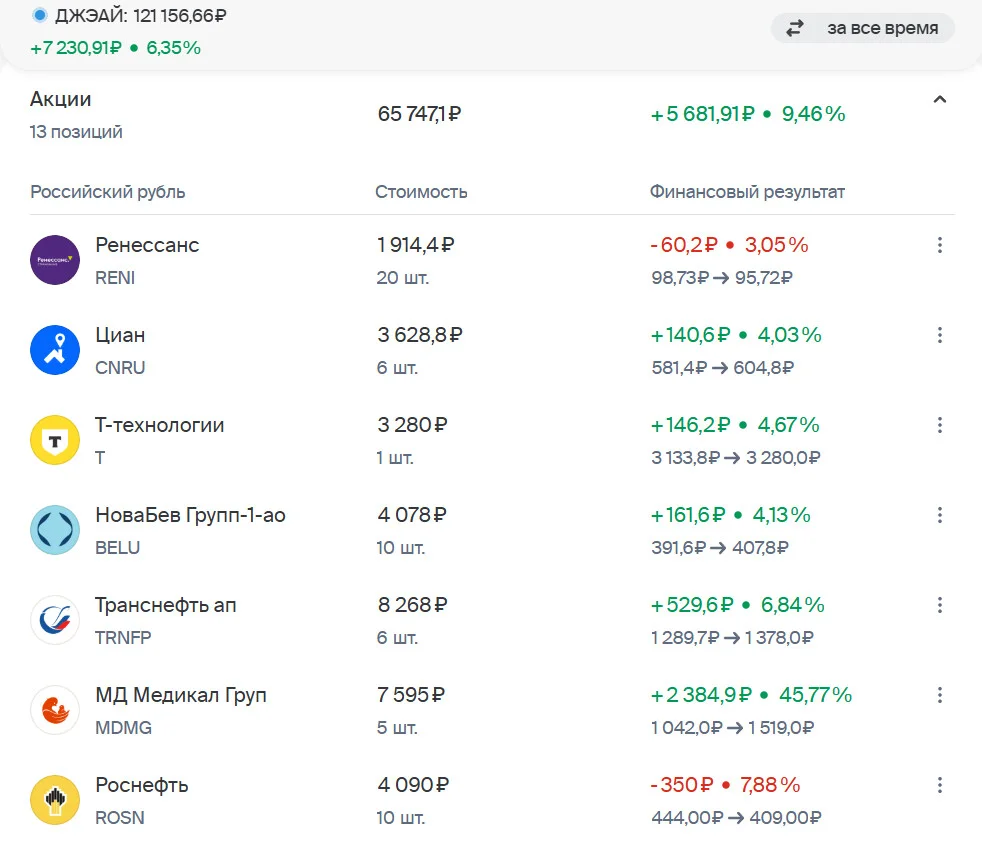
Task: Click the Российский рубль column header
Action: point(108,192)
